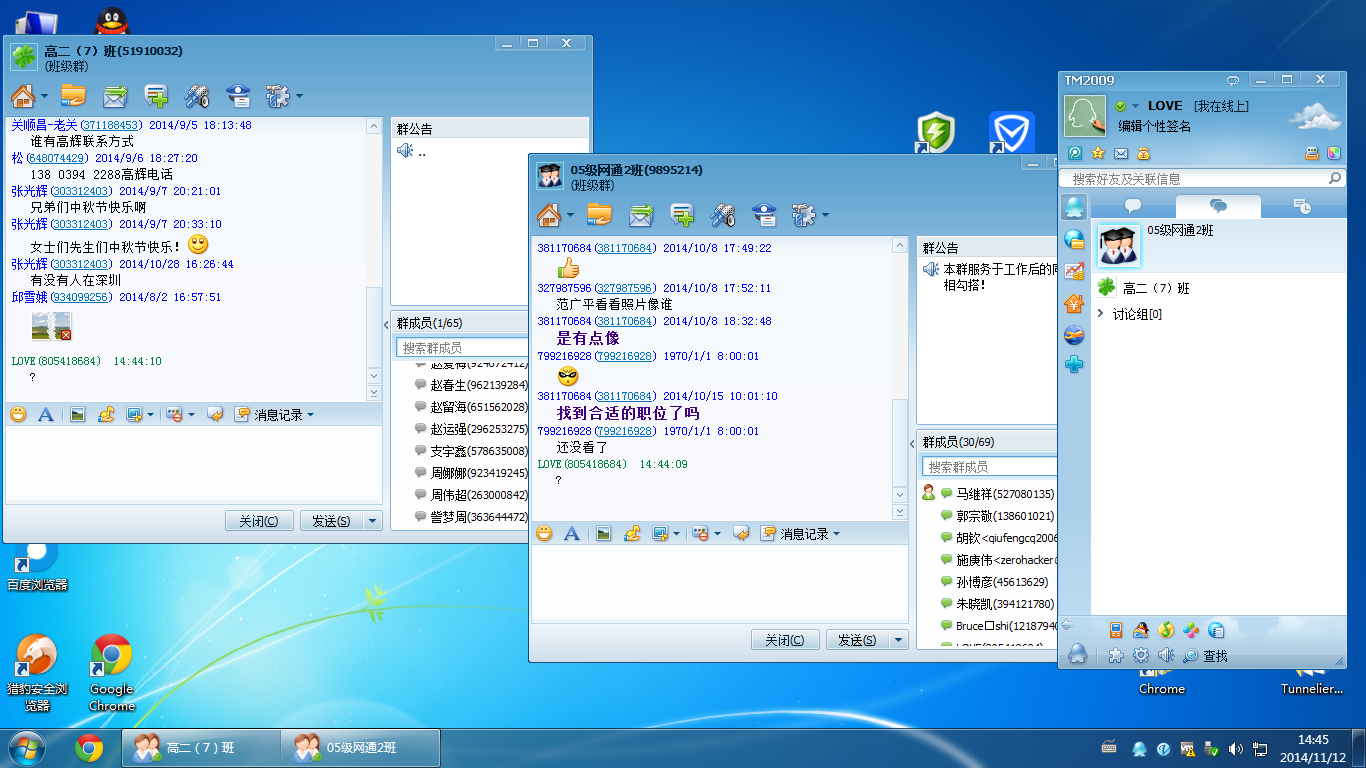Select the groups tab in TM2009

[1218, 206]
